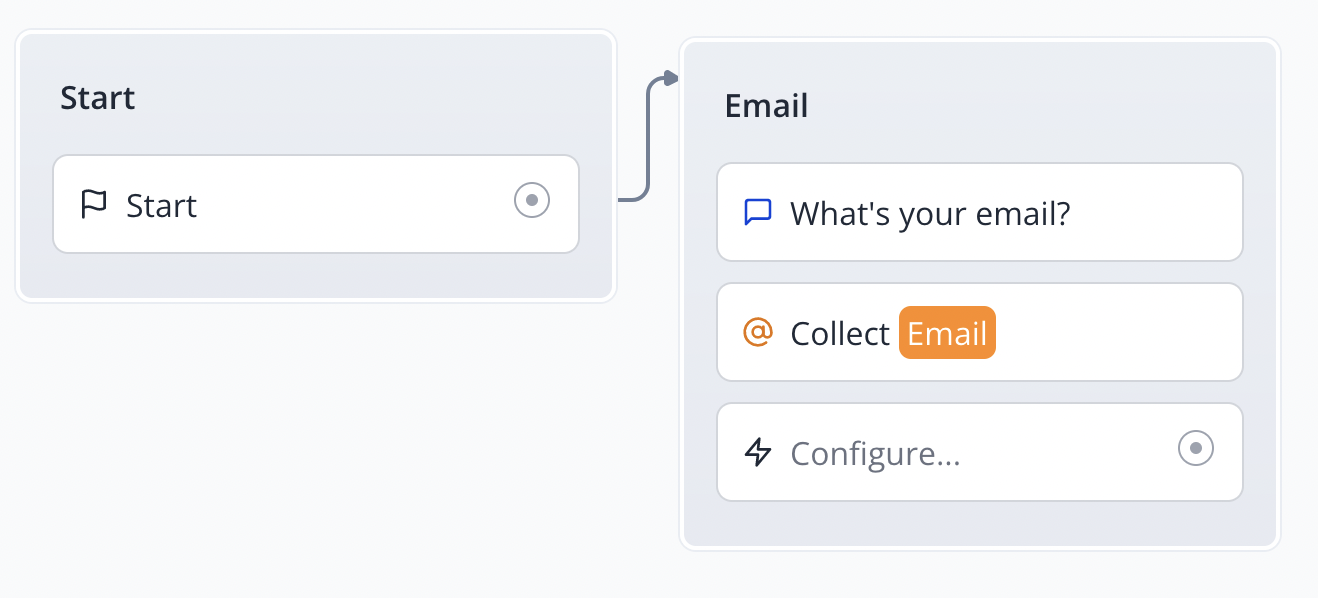1318x598 pixels.
Task: Click the orange Email variable tag
Action: pos(946,332)
